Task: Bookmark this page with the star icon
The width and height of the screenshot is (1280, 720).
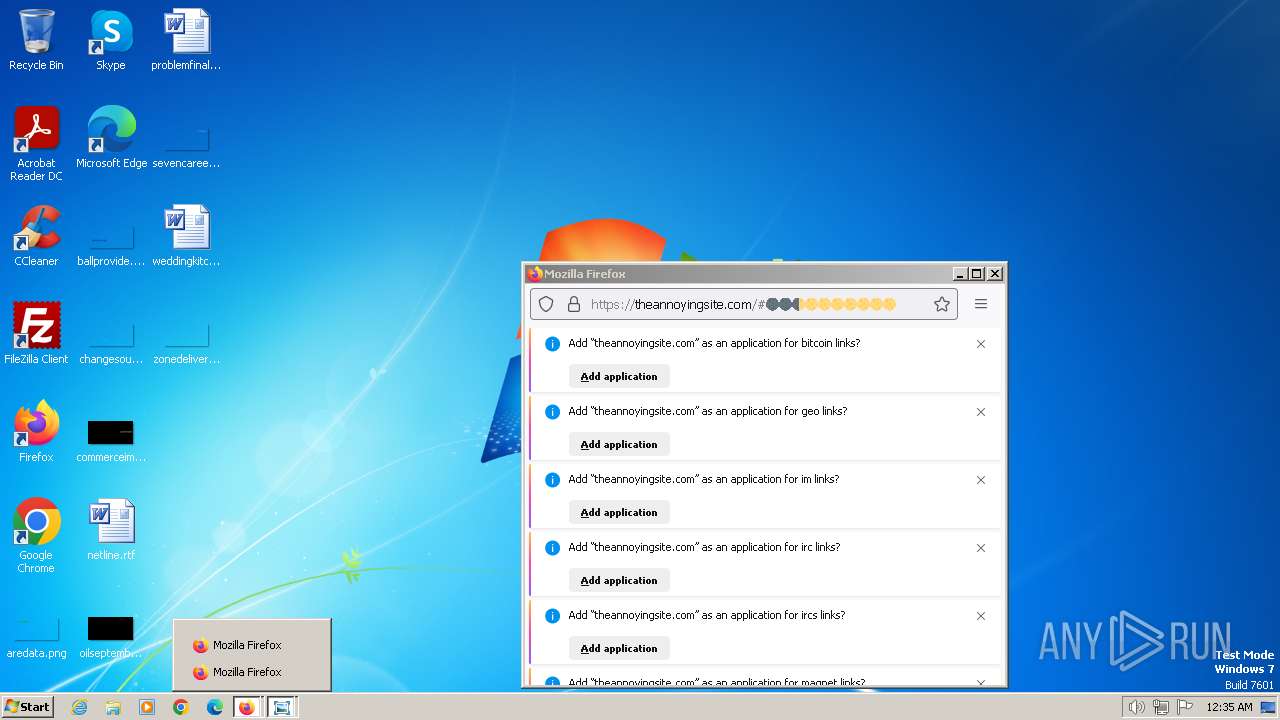Action: pyautogui.click(x=942, y=304)
